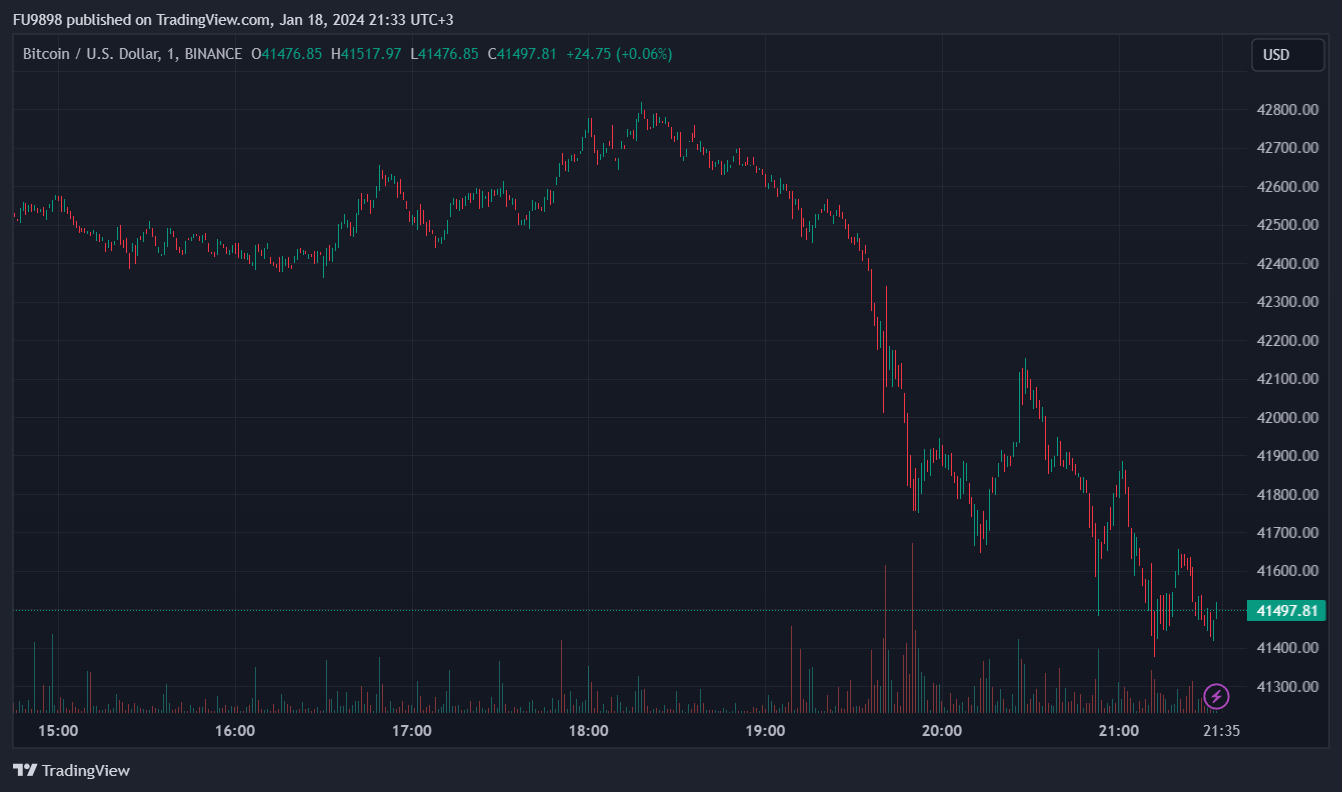Viewport: 1342px width, 792px height.
Task: Click the 42500.00 price scale label
Action: point(1286,225)
